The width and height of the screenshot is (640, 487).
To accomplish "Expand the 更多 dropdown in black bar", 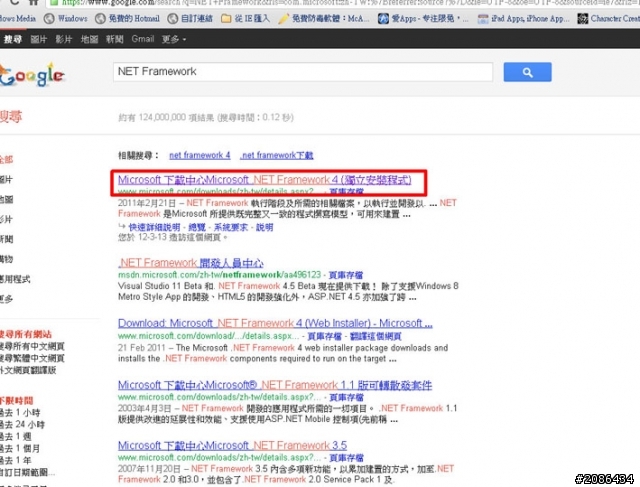I will click(174, 39).
